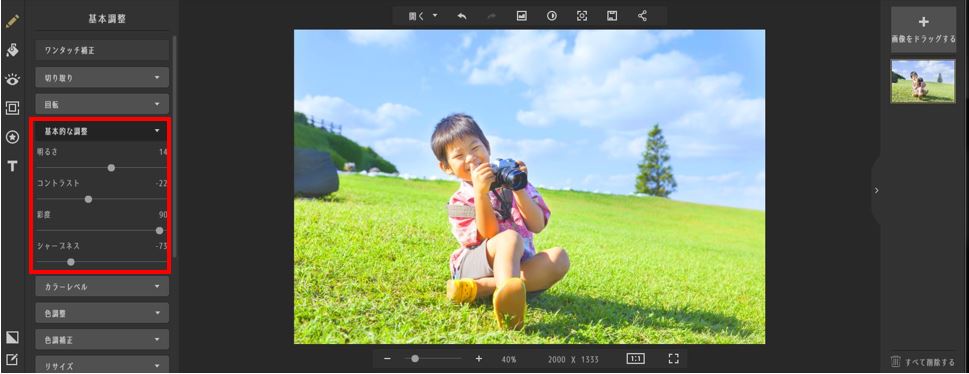969x374 pixels.
Task: Zoom in with the plus button
Action: click(x=478, y=359)
